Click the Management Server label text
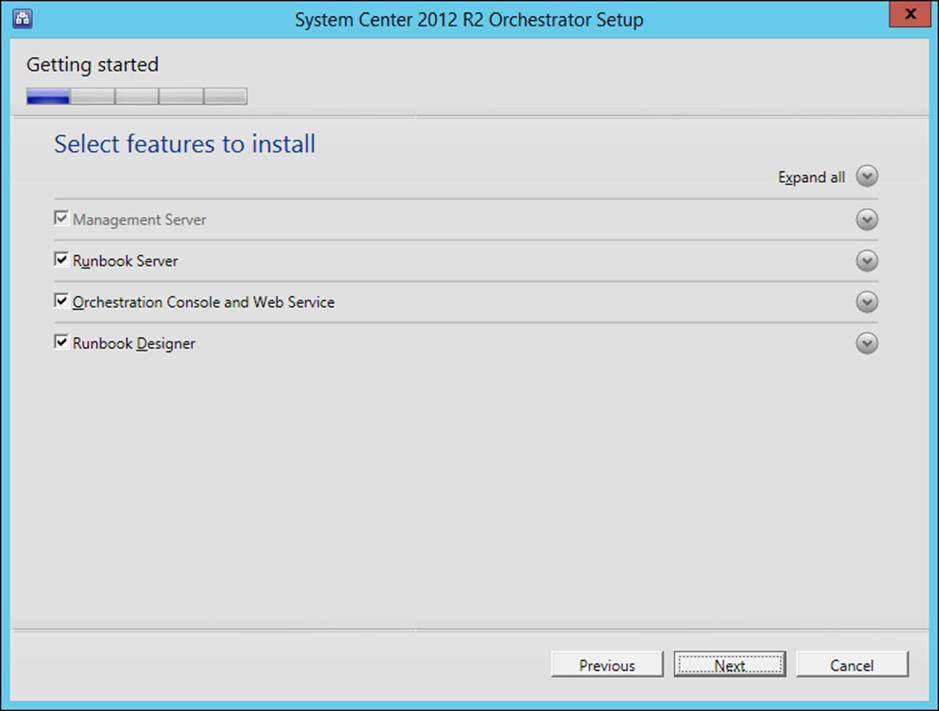This screenshot has height=711, width=939. click(x=140, y=220)
